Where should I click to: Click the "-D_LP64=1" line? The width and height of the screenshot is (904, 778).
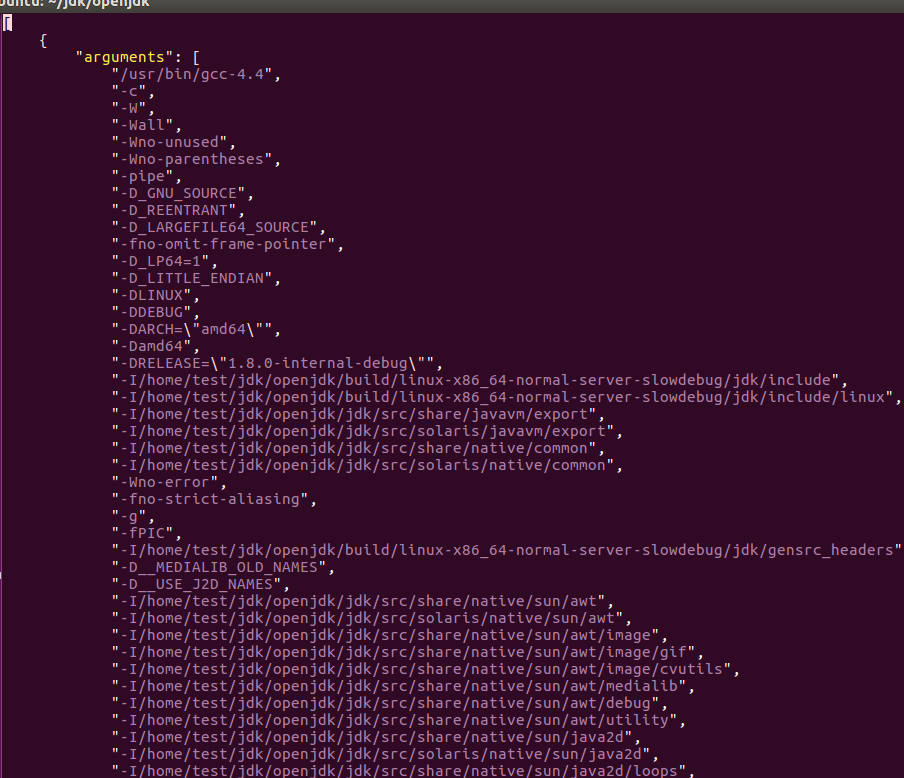[165, 261]
